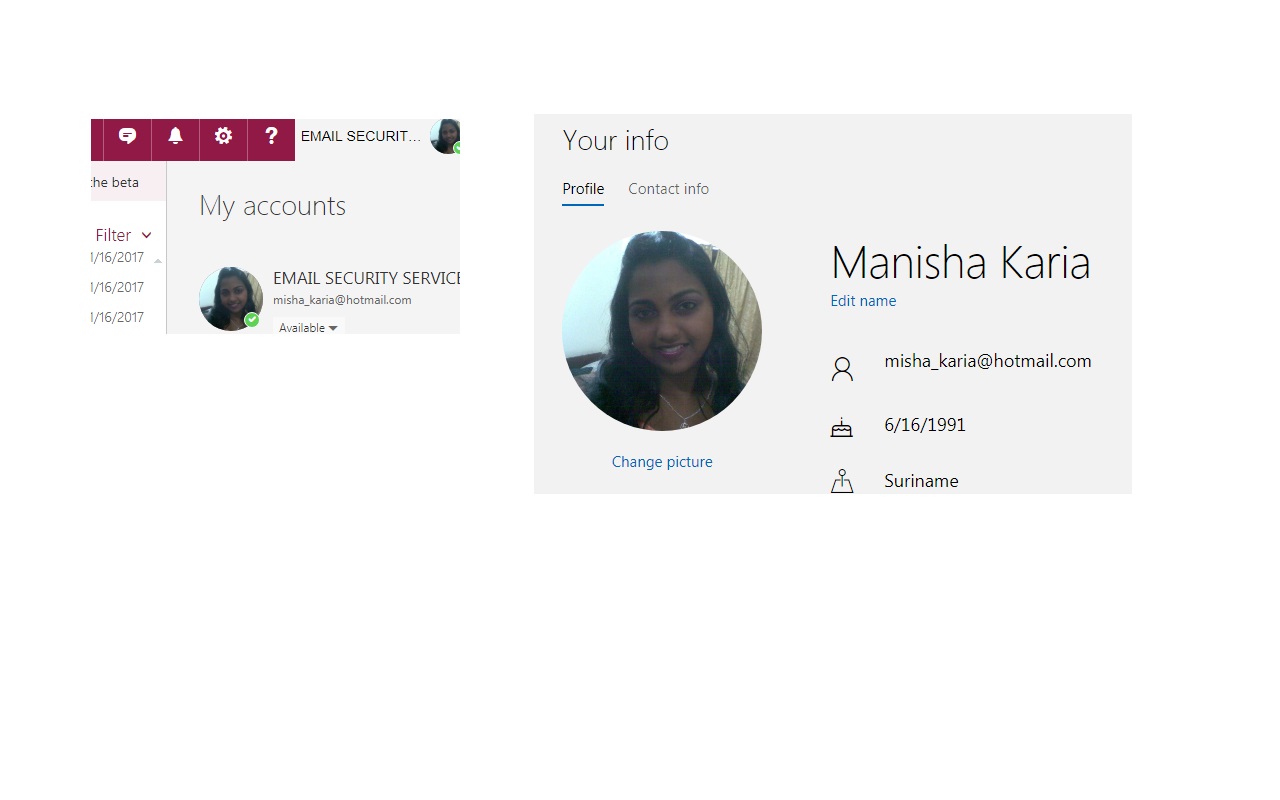Click the birthday cake icon
This screenshot has height=800, width=1280.
click(x=842, y=428)
